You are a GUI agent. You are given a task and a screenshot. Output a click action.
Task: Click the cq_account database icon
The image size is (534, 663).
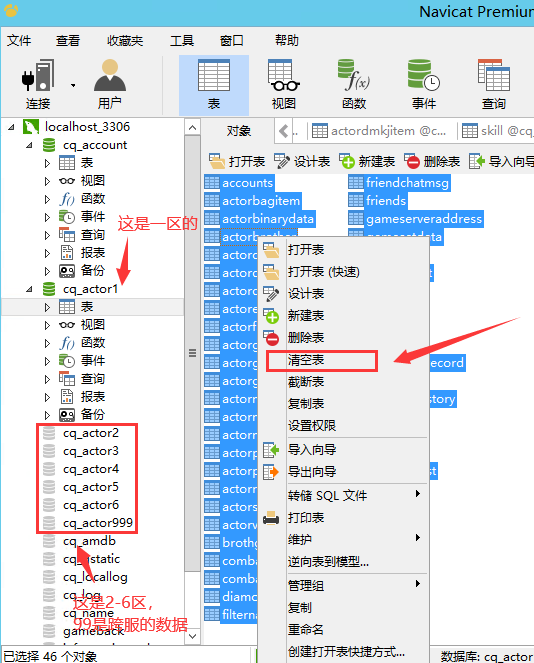[x=49, y=145]
